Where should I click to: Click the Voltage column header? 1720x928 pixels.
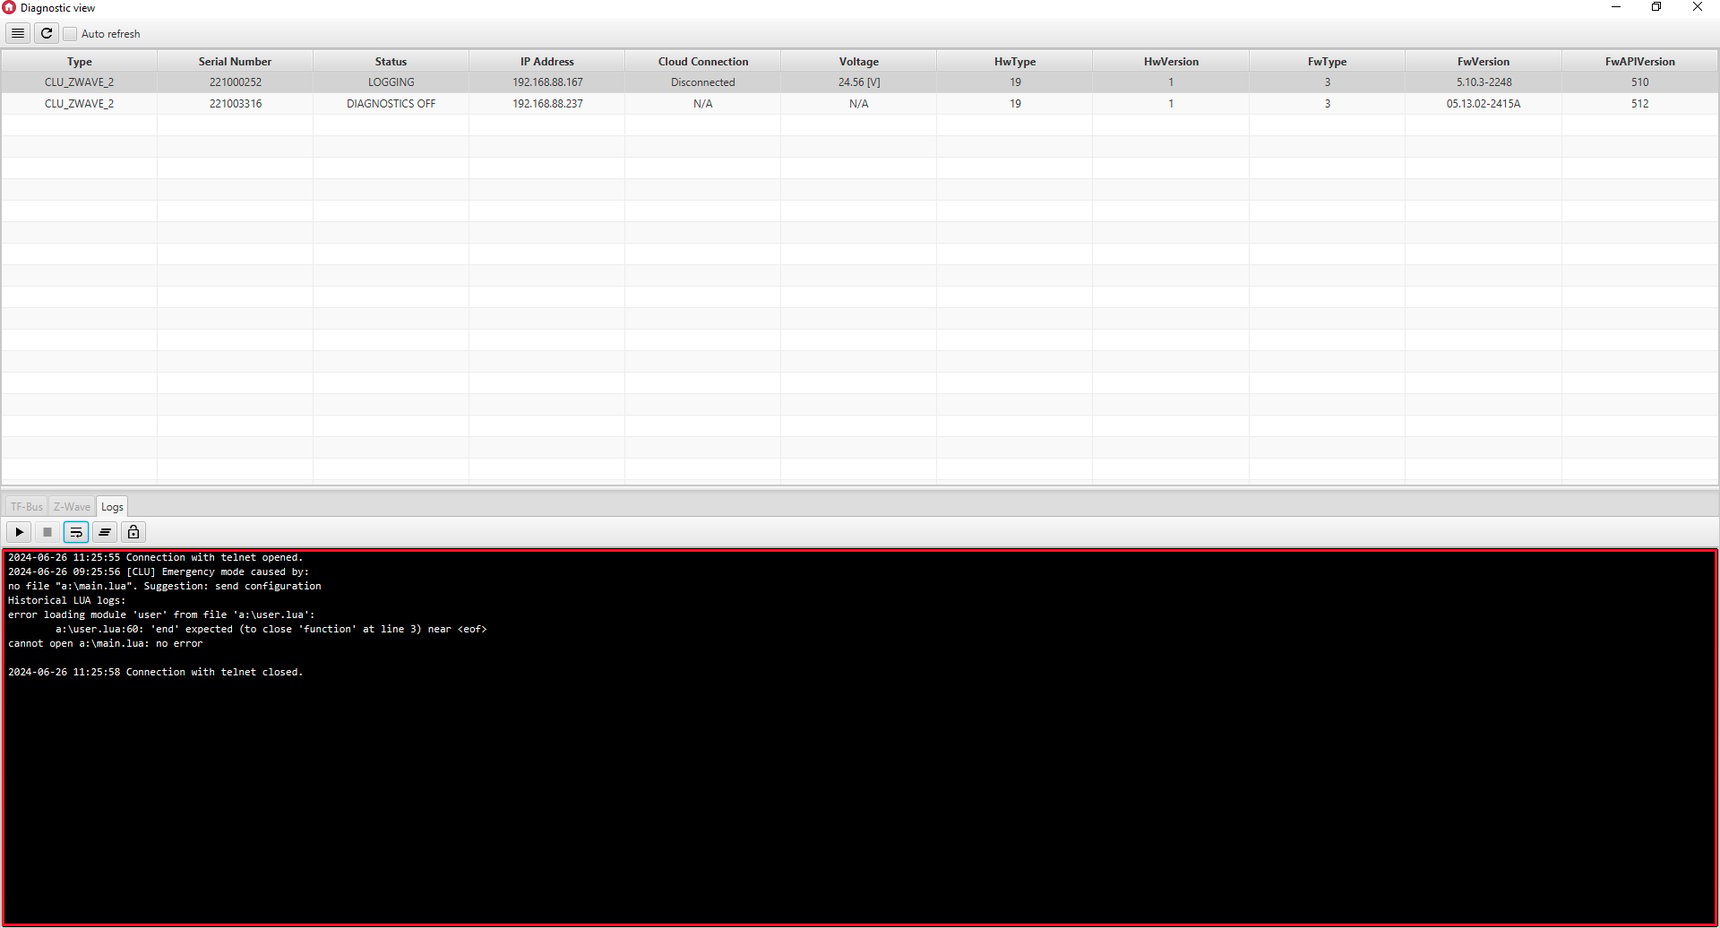pyautogui.click(x=859, y=61)
